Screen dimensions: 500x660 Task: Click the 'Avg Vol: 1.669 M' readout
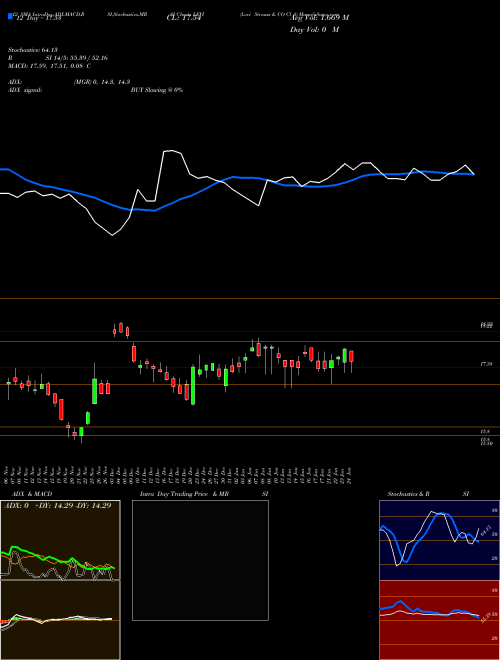point(319,18)
